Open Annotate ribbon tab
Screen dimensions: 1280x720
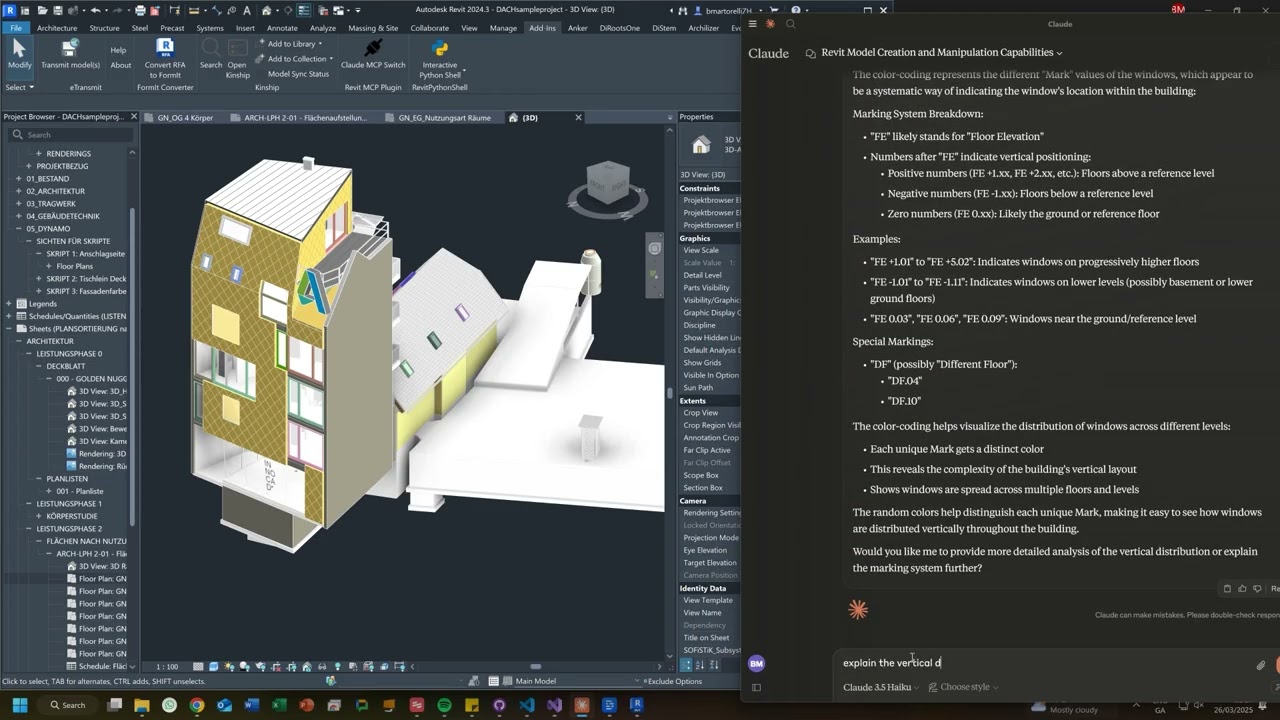click(x=282, y=28)
